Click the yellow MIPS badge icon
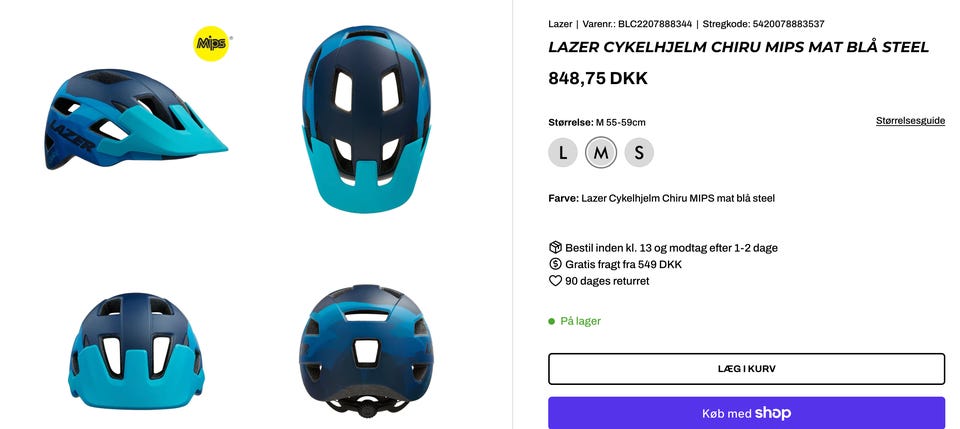960x429 pixels. pos(211,43)
